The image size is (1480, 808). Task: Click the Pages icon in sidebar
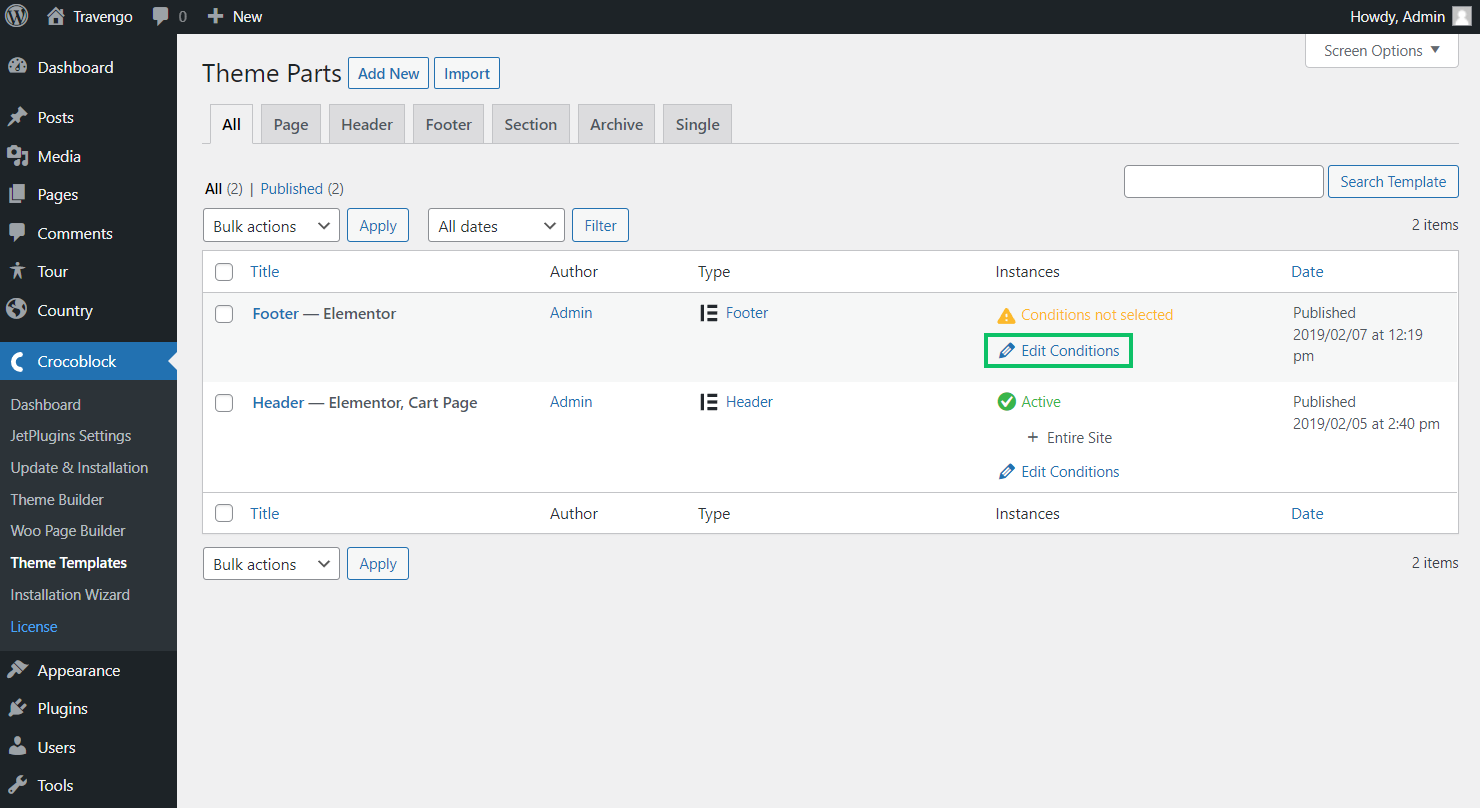17,194
